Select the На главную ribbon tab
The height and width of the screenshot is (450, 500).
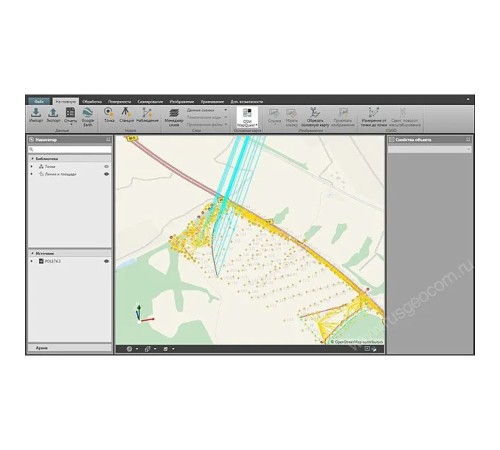66,101
